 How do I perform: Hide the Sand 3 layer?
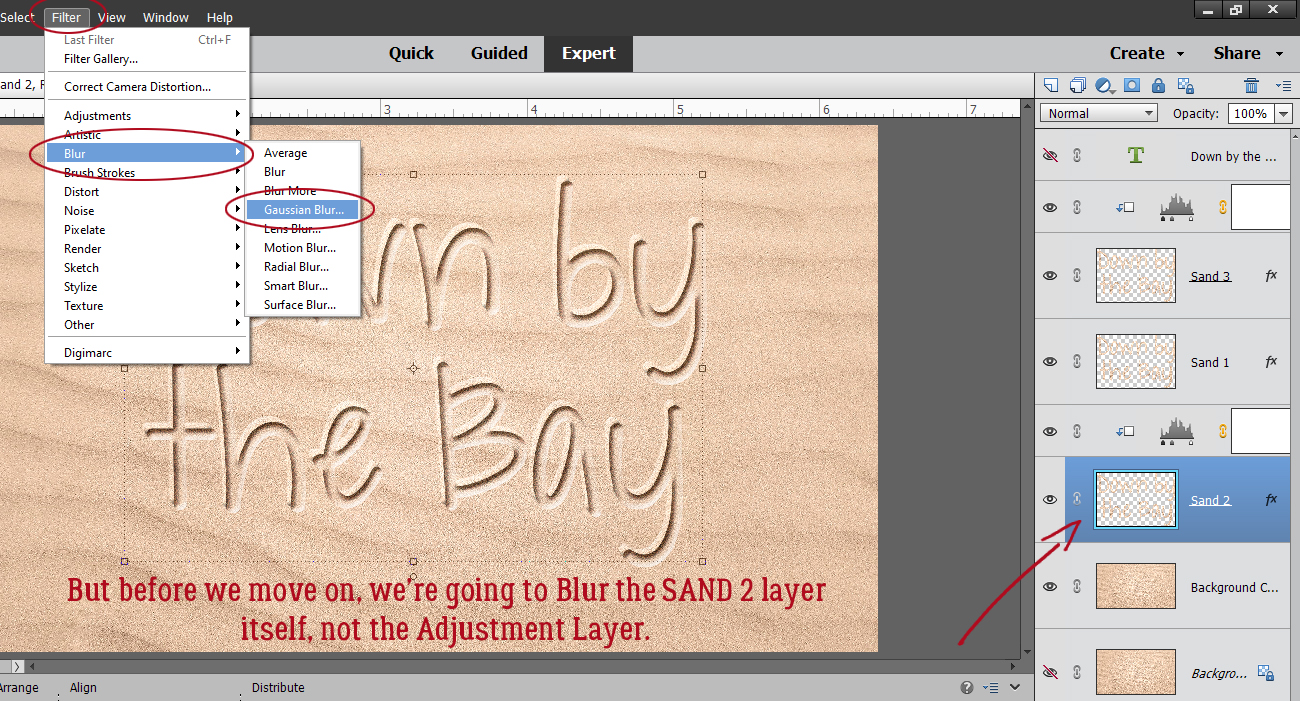(1050, 276)
